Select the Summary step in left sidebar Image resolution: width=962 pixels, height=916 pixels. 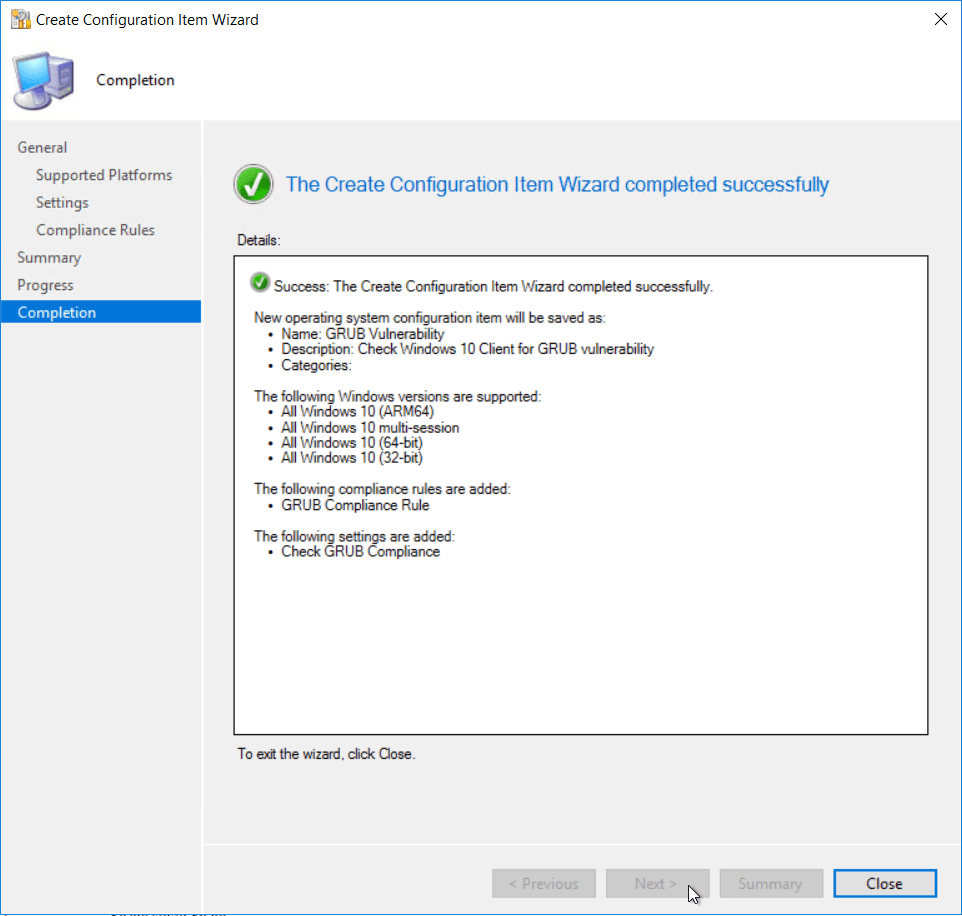[x=49, y=258]
